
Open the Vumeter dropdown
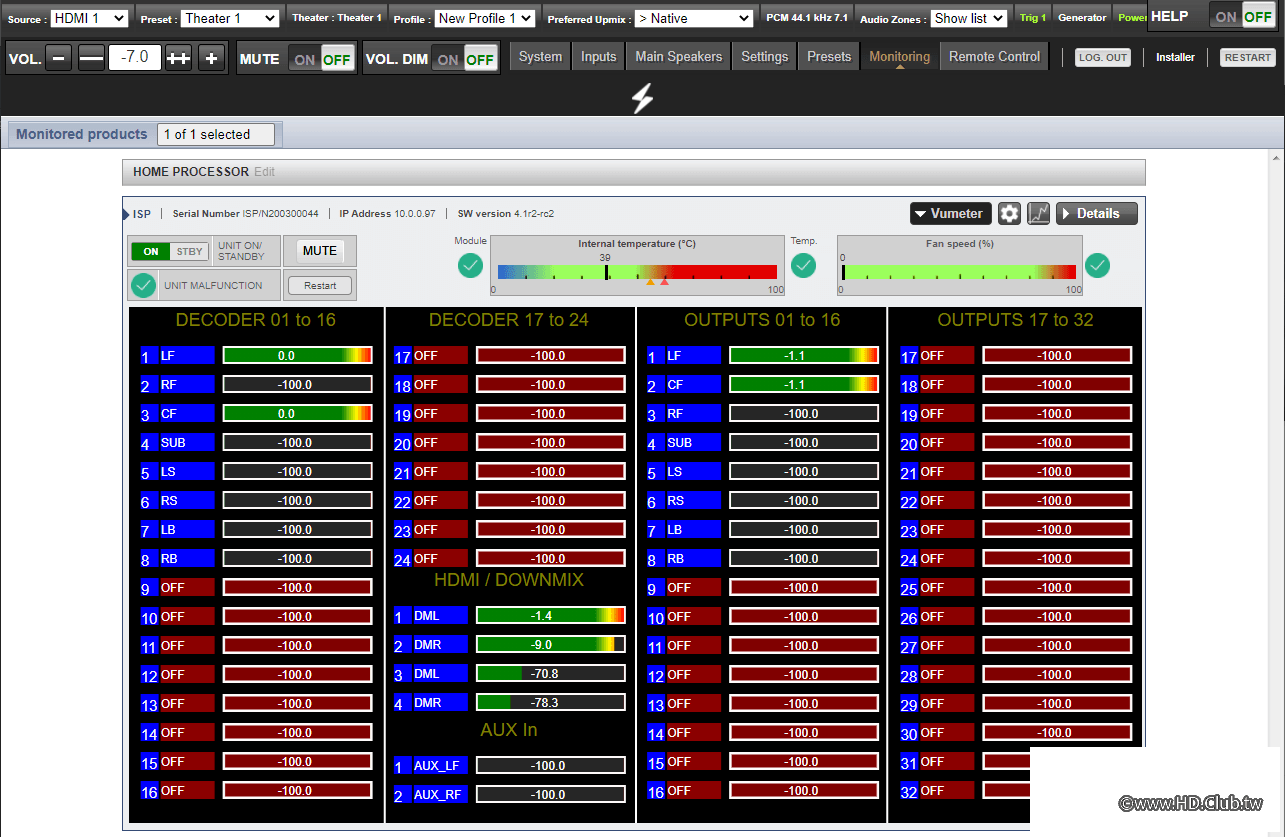tap(950, 213)
